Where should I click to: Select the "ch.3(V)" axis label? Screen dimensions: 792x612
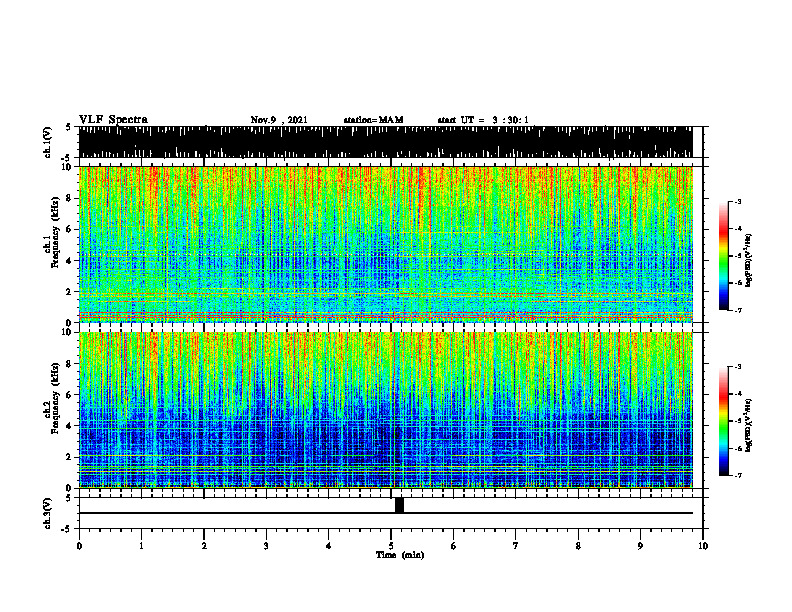48,513
